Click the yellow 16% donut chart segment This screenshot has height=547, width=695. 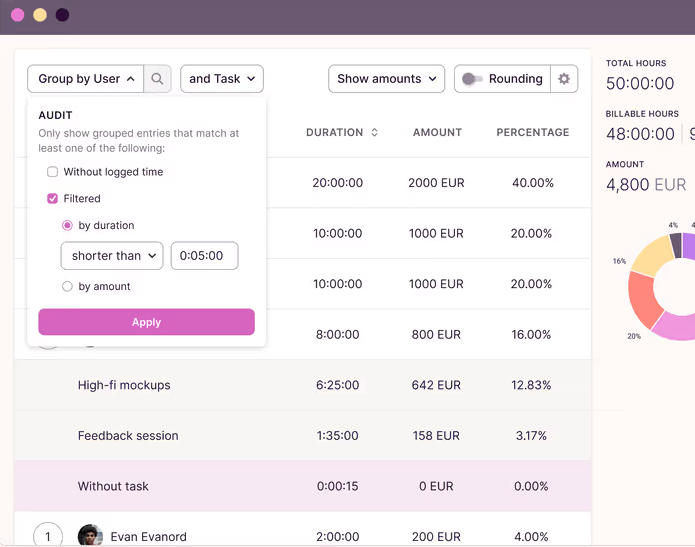[652, 256]
